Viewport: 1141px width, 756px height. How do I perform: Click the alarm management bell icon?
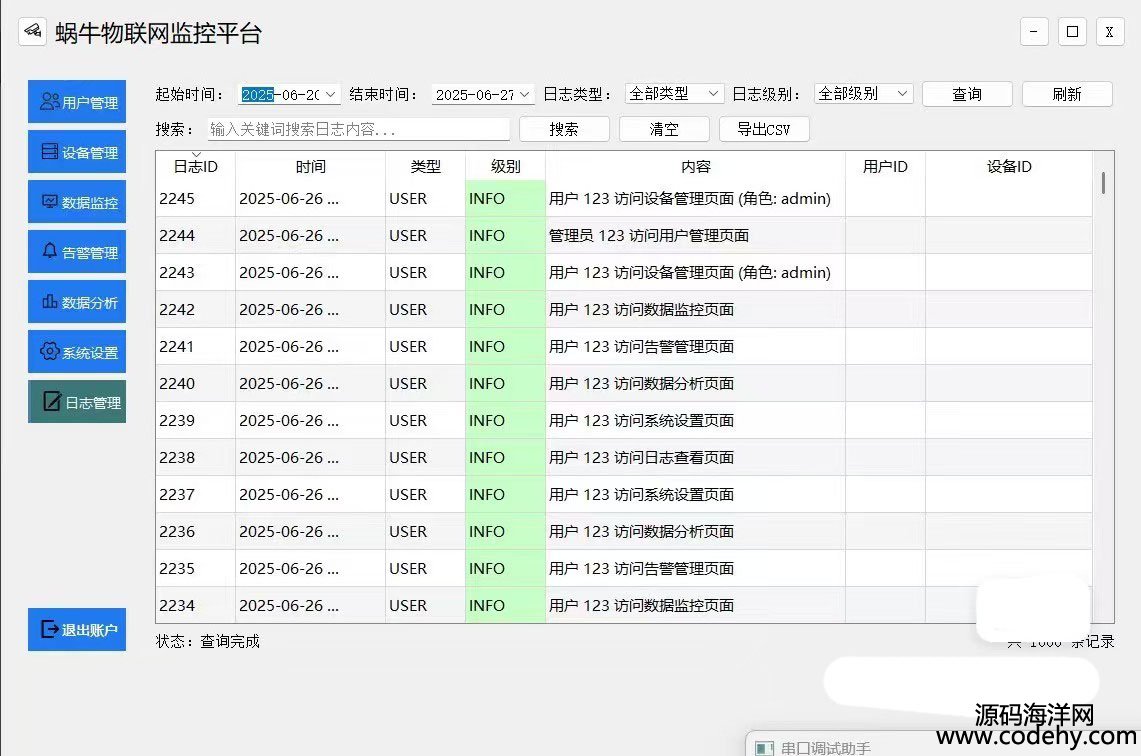coord(49,252)
